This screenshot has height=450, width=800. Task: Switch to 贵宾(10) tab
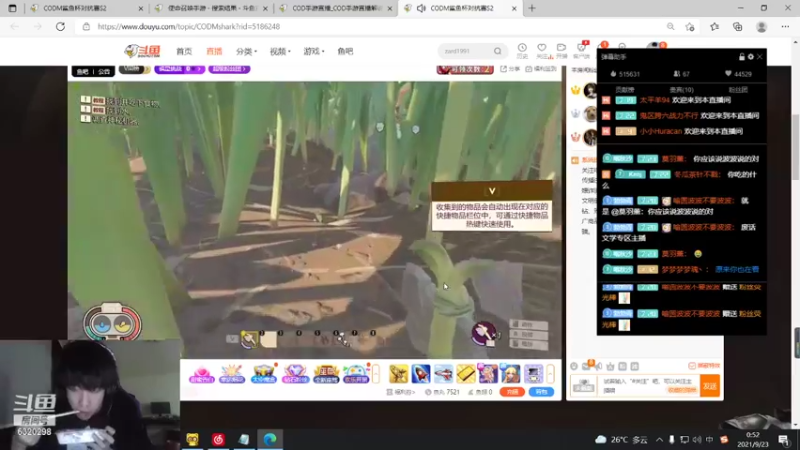(681, 90)
